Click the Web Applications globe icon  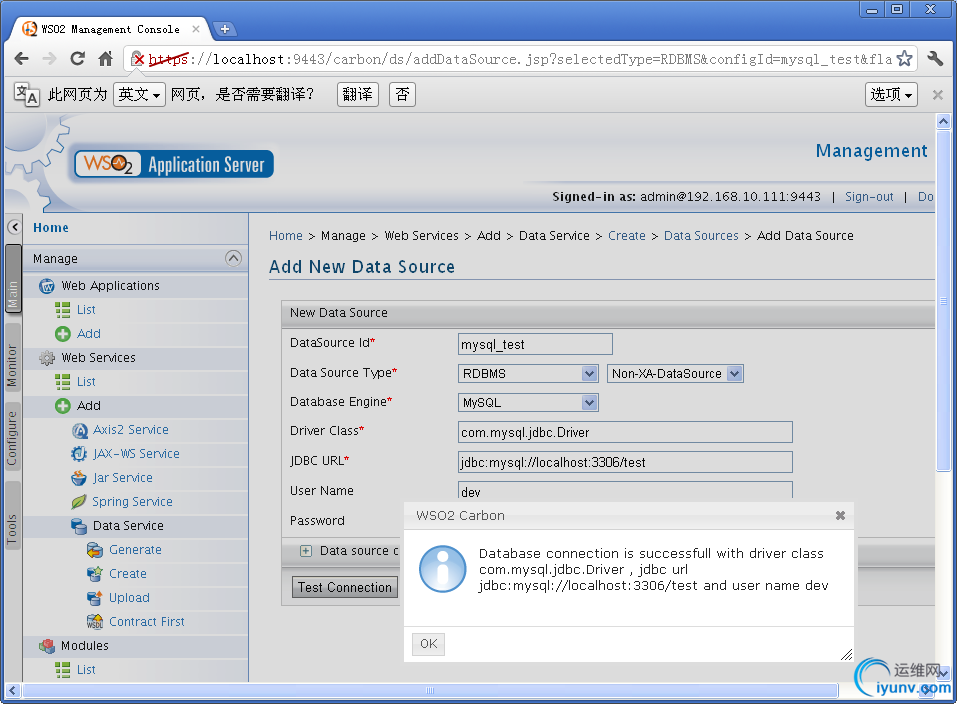[47, 286]
